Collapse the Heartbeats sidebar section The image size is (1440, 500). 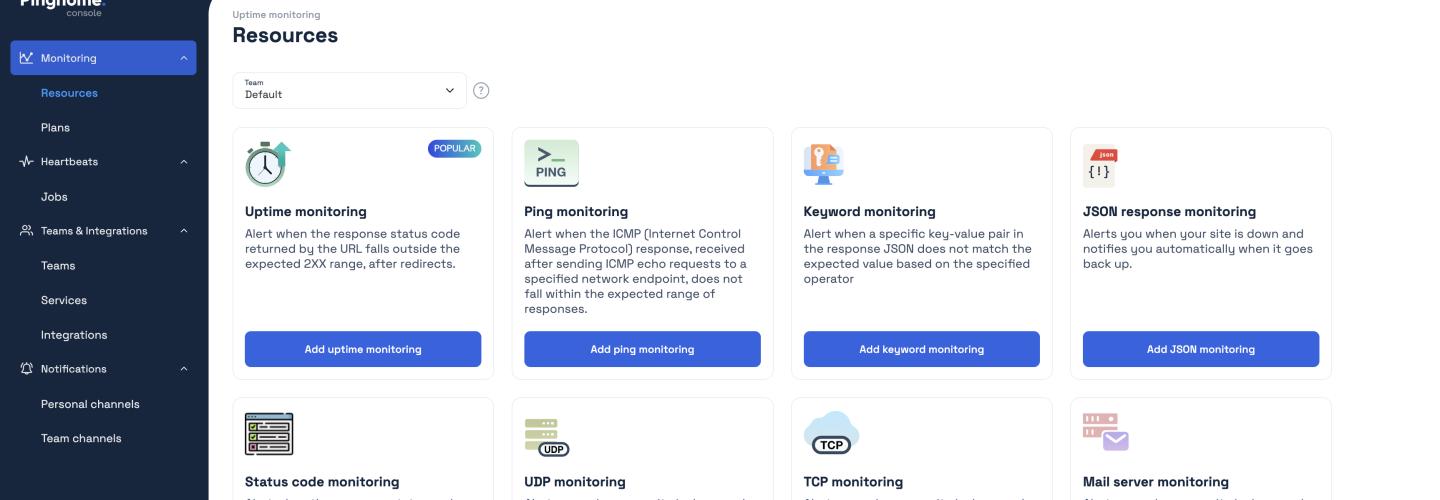[x=183, y=162]
